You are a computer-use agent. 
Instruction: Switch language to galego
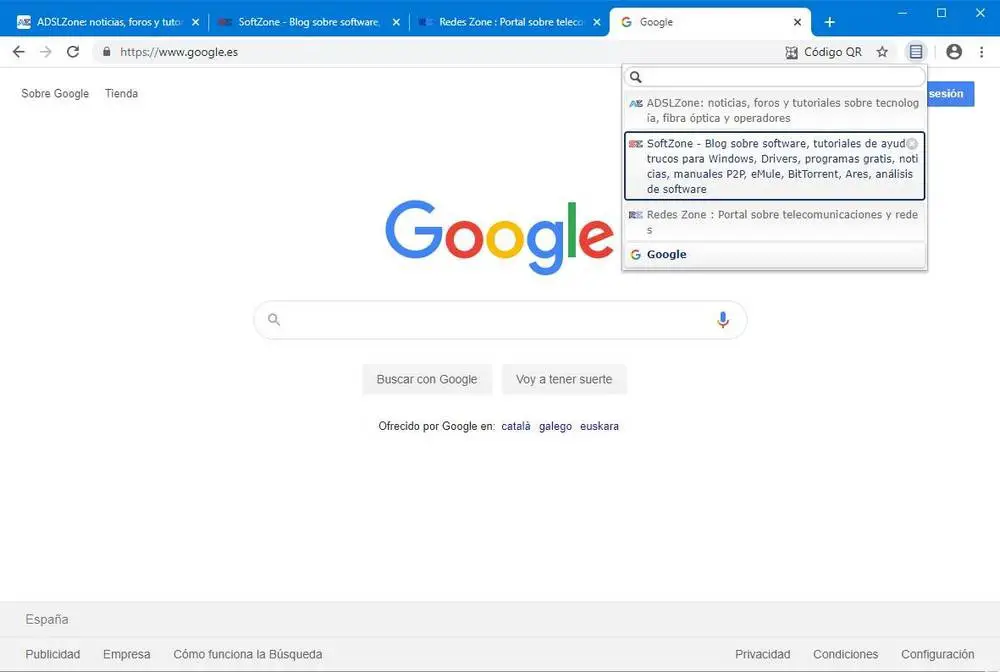[555, 426]
